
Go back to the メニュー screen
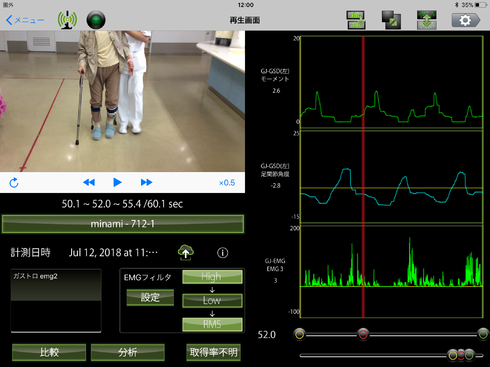tap(25, 20)
